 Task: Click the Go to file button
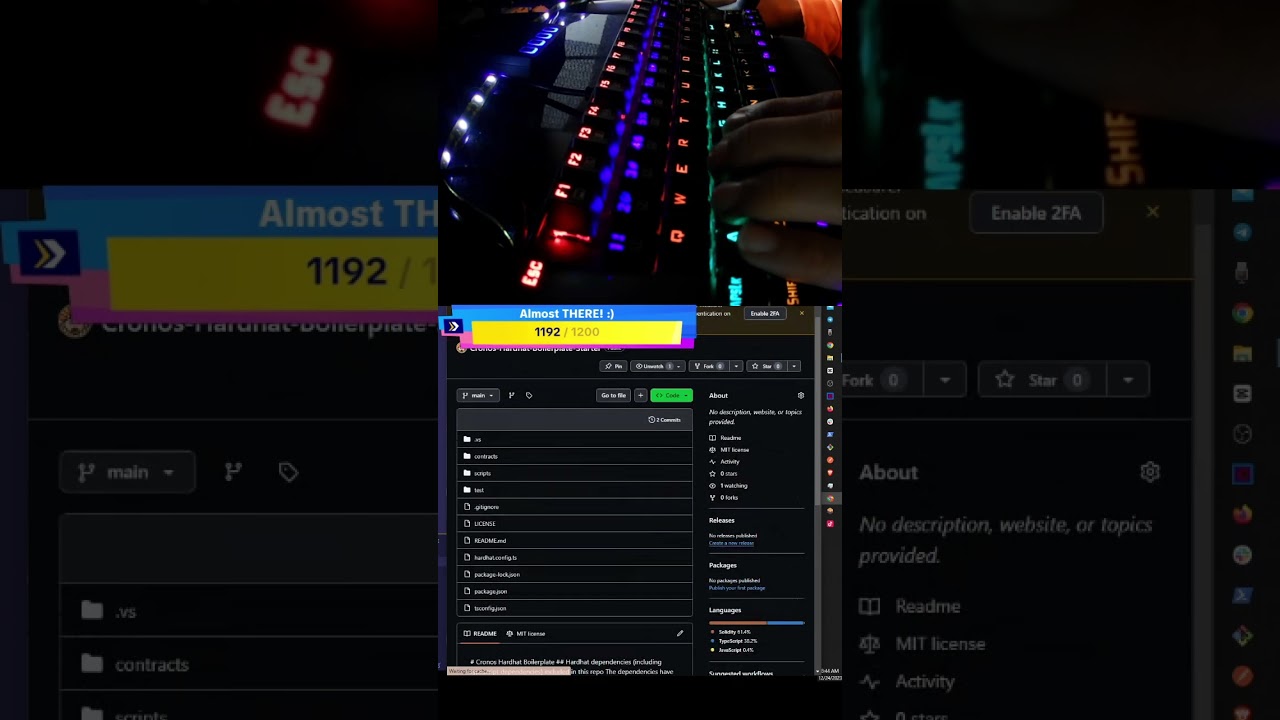(614, 395)
